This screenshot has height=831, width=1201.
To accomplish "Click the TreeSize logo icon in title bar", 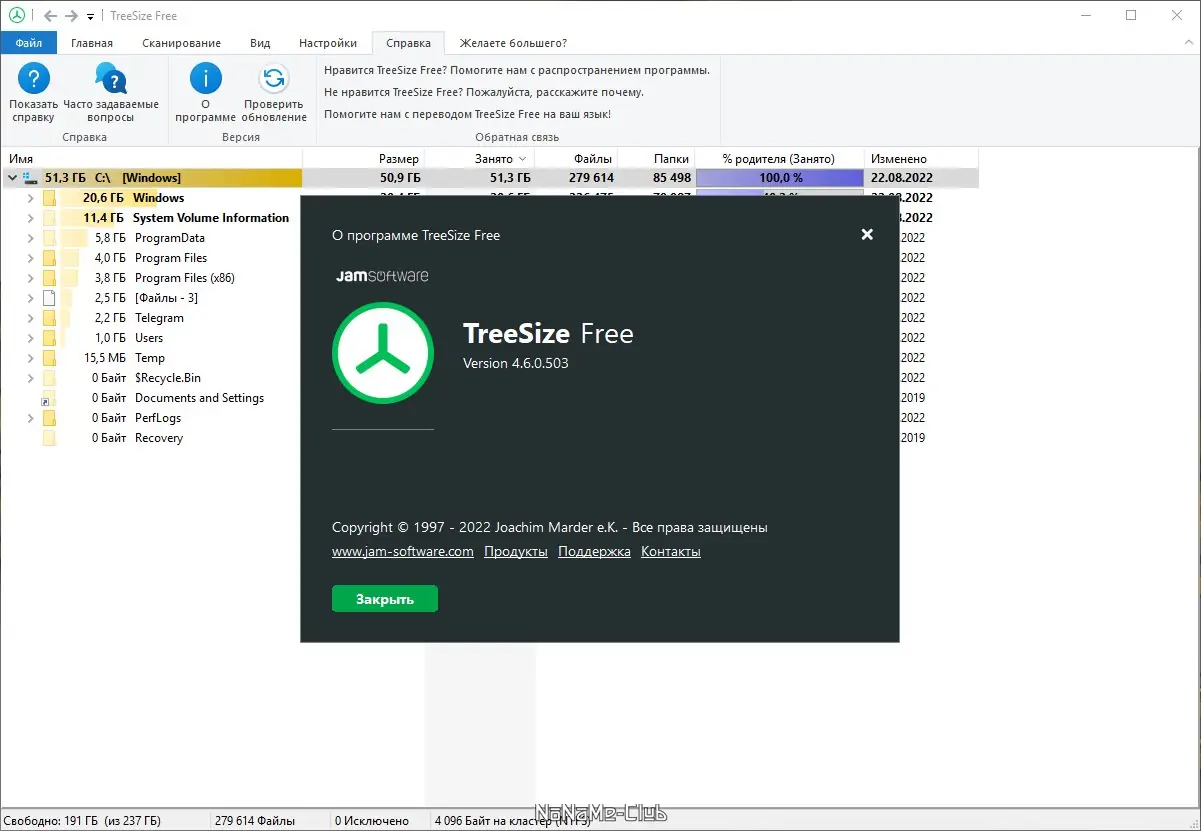I will pos(16,15).
